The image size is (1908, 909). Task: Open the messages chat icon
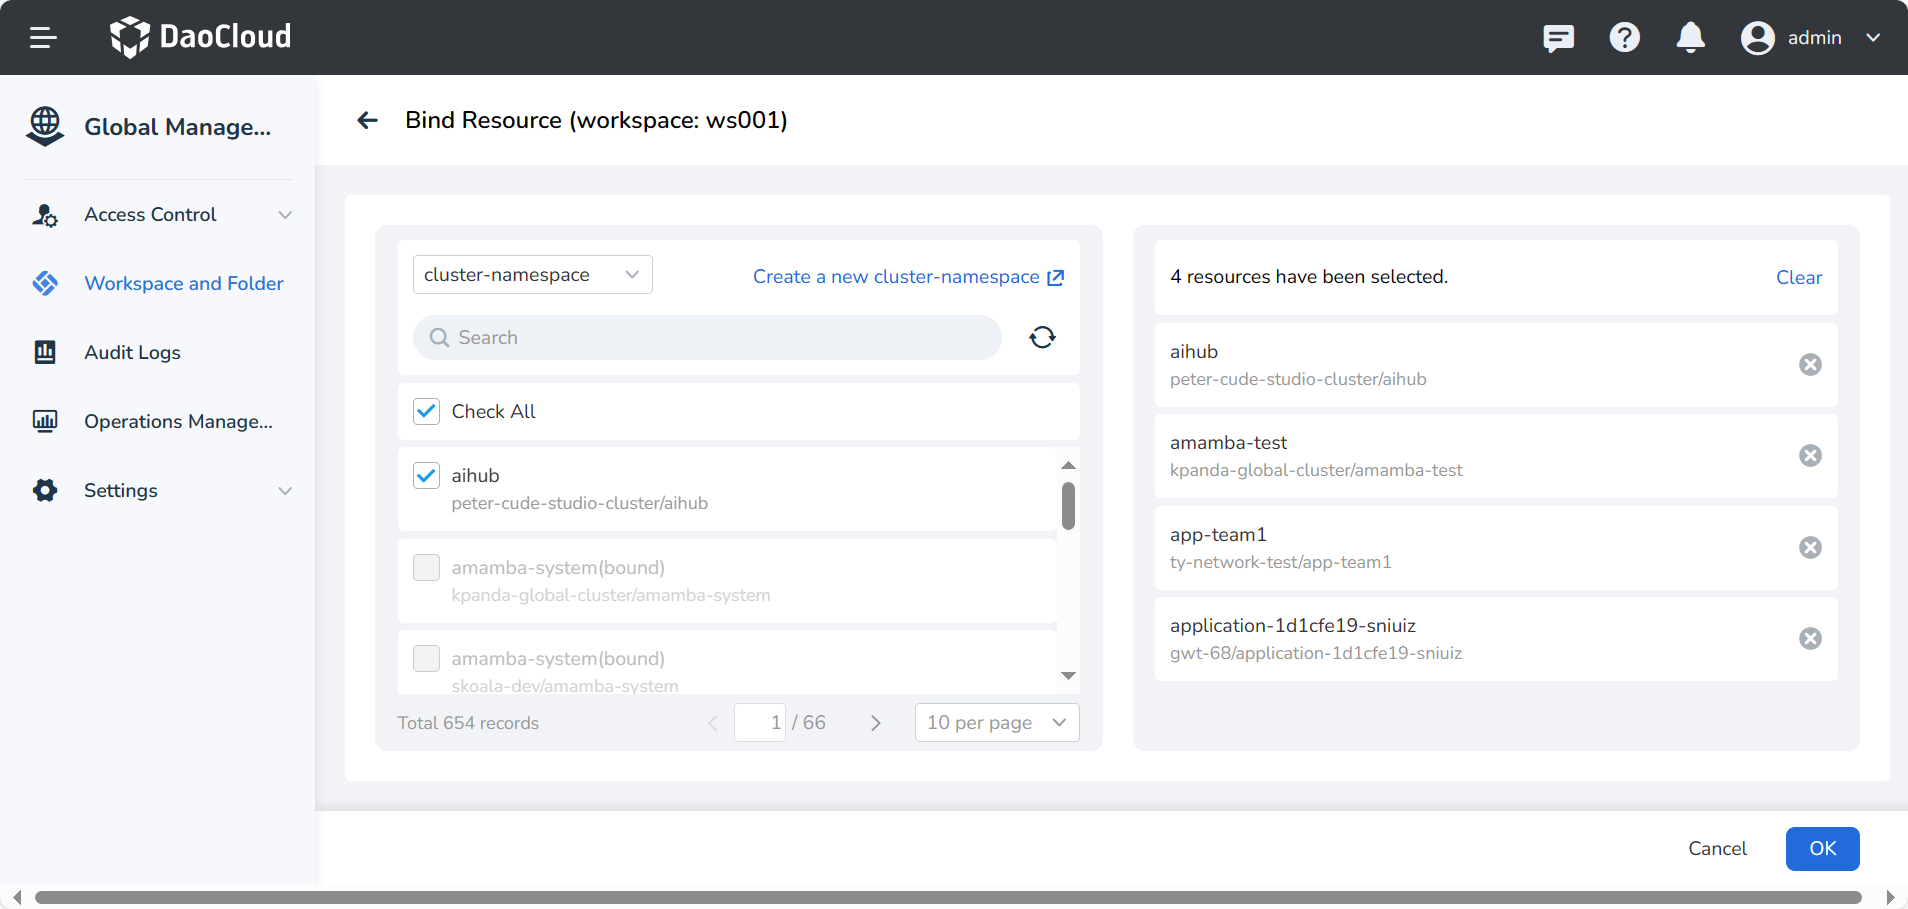1558,38
